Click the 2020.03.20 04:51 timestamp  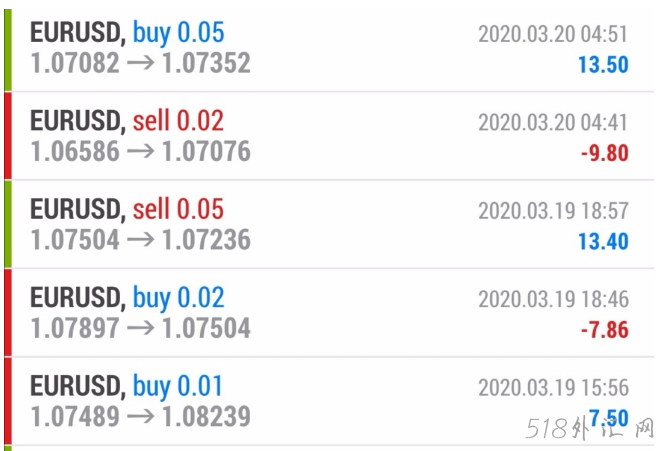[x=553, y=35]
